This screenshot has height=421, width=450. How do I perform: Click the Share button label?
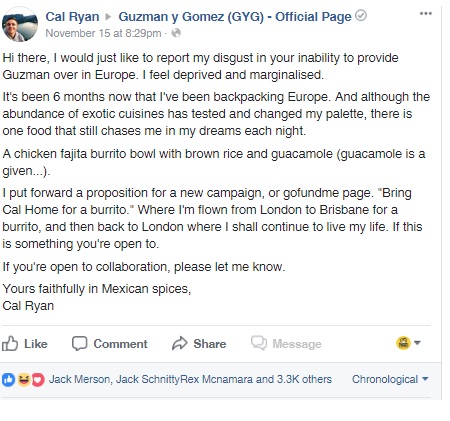pyautogui.click(x=210, y=344)
